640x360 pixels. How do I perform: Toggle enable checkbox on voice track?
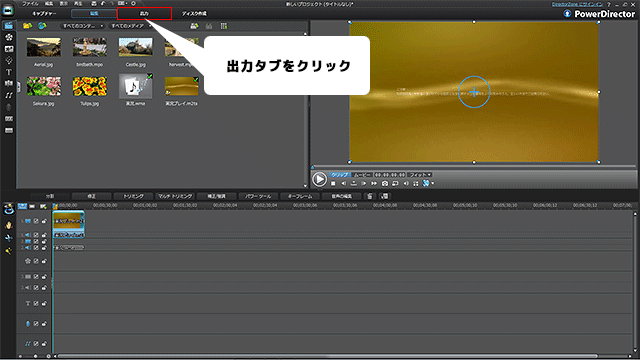[x=36, y=324]
